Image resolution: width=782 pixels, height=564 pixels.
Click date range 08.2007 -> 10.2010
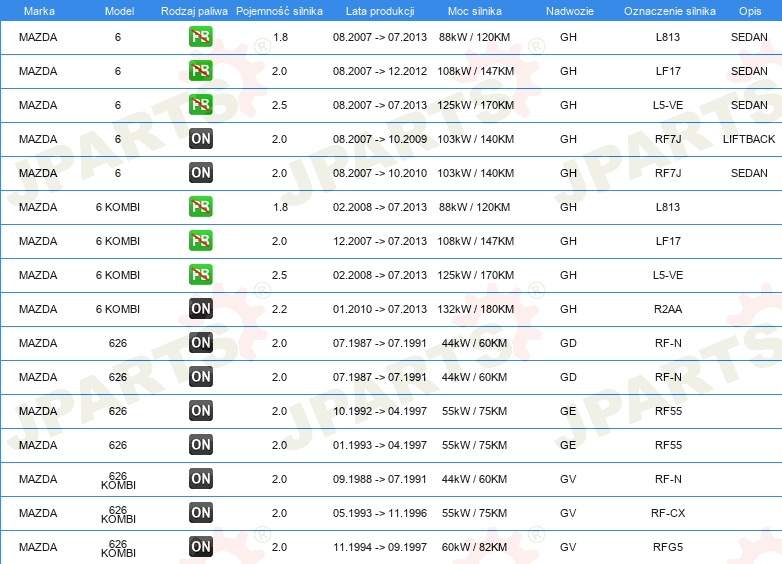click(x=380, y=173)
